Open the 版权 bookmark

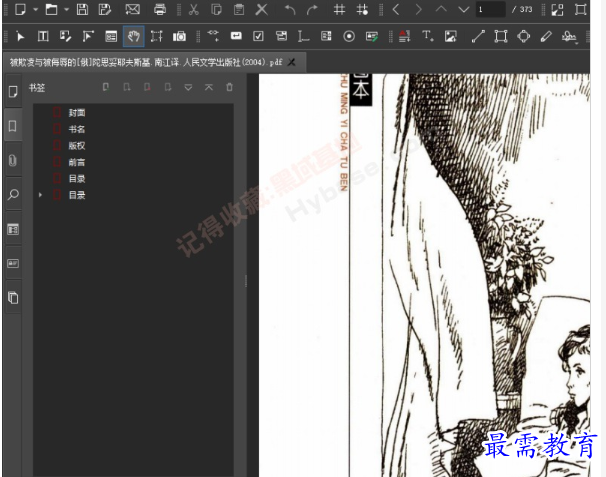pyautogui.click(x=77, y=146)
